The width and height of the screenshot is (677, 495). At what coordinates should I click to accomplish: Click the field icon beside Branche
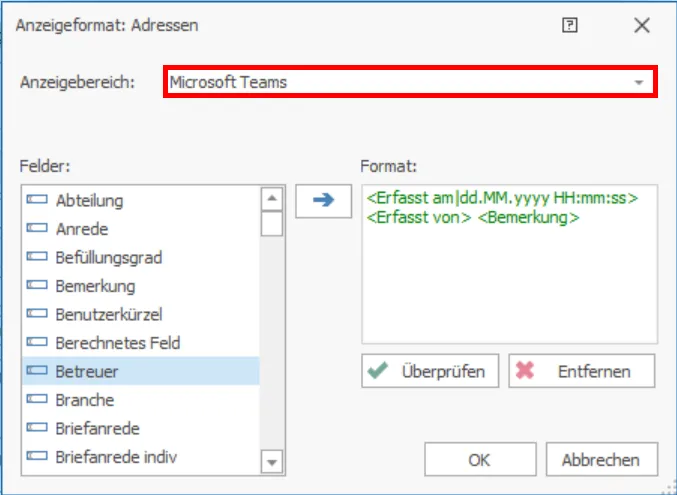click(37, 399)
